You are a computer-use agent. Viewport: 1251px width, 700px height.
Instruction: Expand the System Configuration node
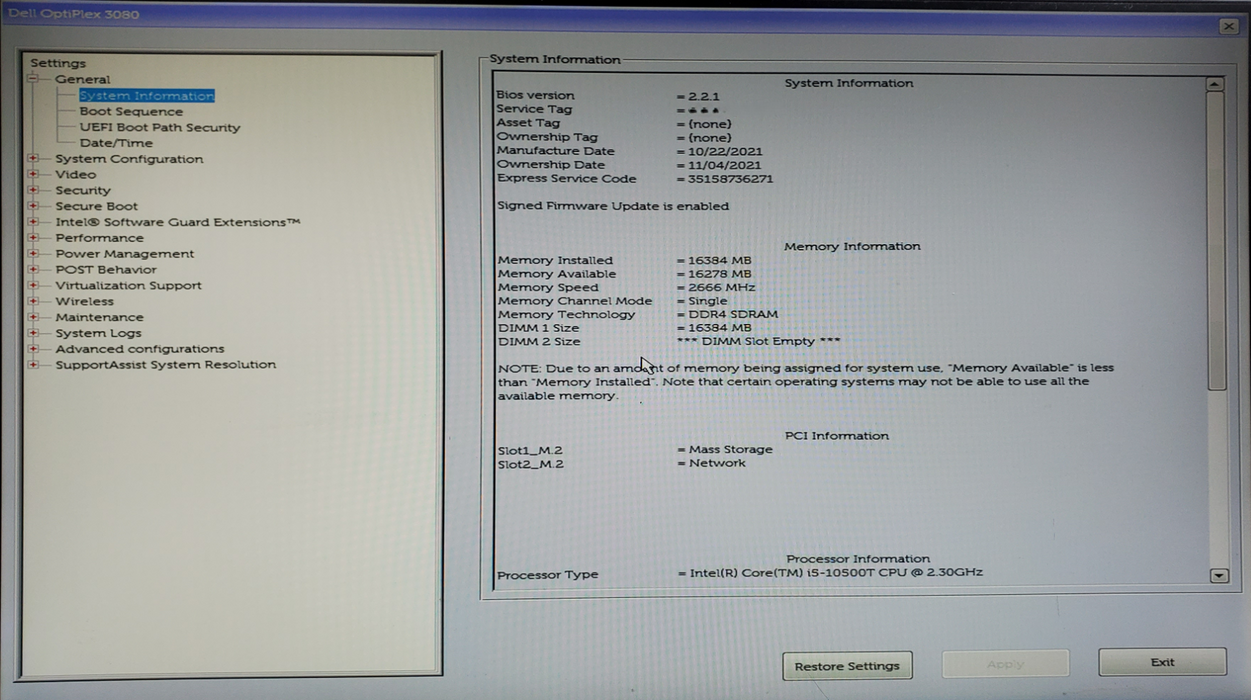tap(33, 158)
